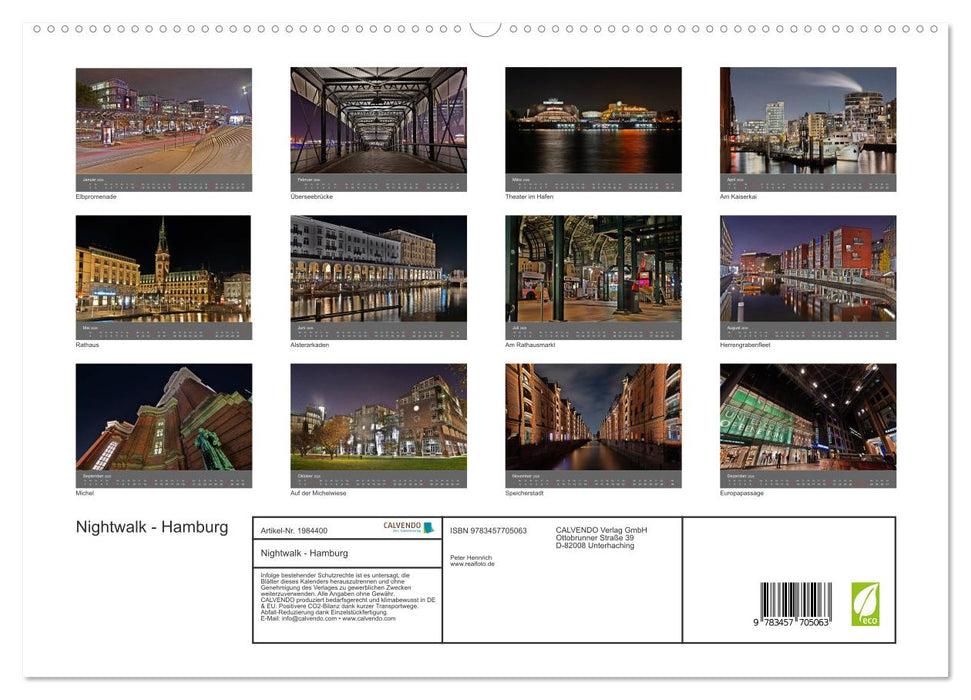View the Überseebrücke February photo
Image resolution: width=971 pixels, height=700 pixels.
pos(378,125)
